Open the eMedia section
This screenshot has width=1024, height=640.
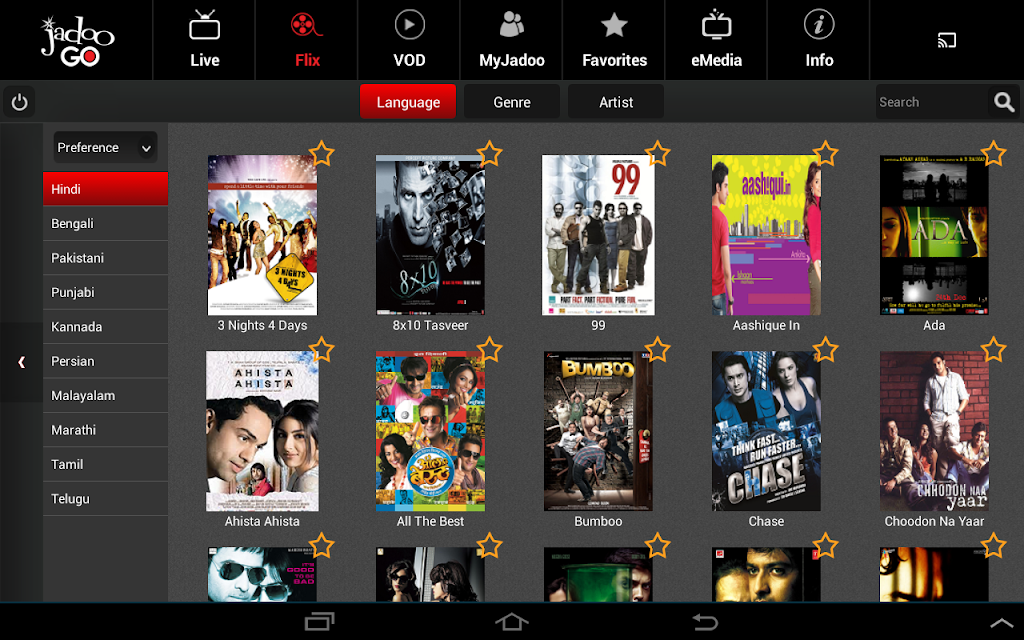(x=716, y=40)
